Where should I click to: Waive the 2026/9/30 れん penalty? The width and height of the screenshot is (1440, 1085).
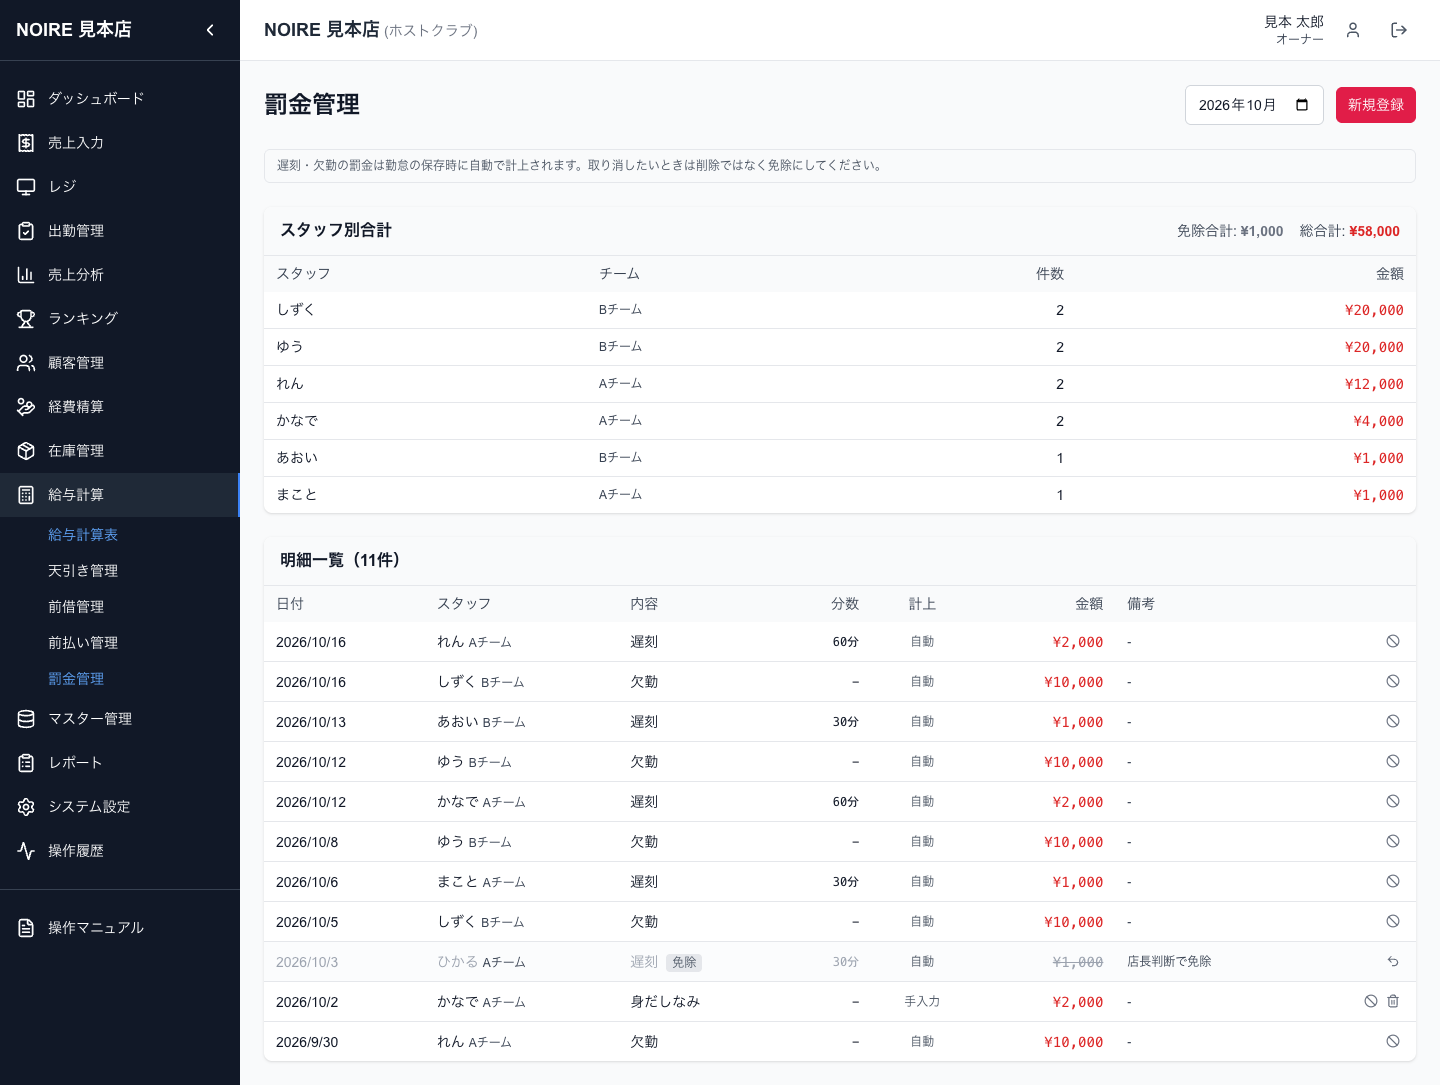(1393, 1041)
